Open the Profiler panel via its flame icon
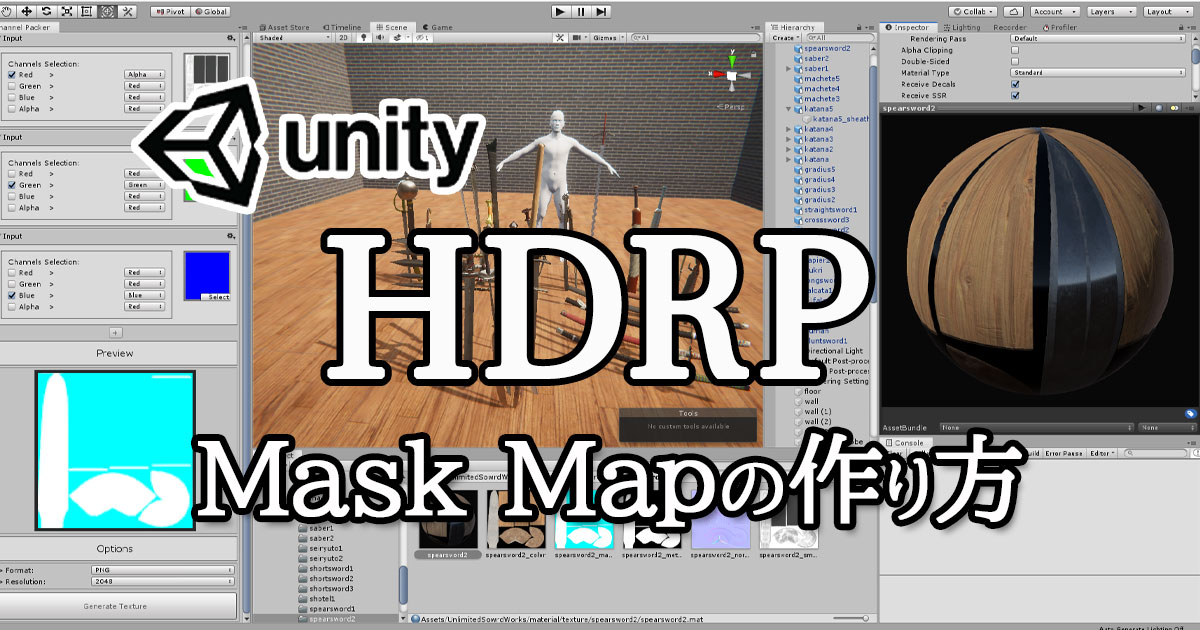The width and height of the screenshot is (1200, 630). (1061, 27)
